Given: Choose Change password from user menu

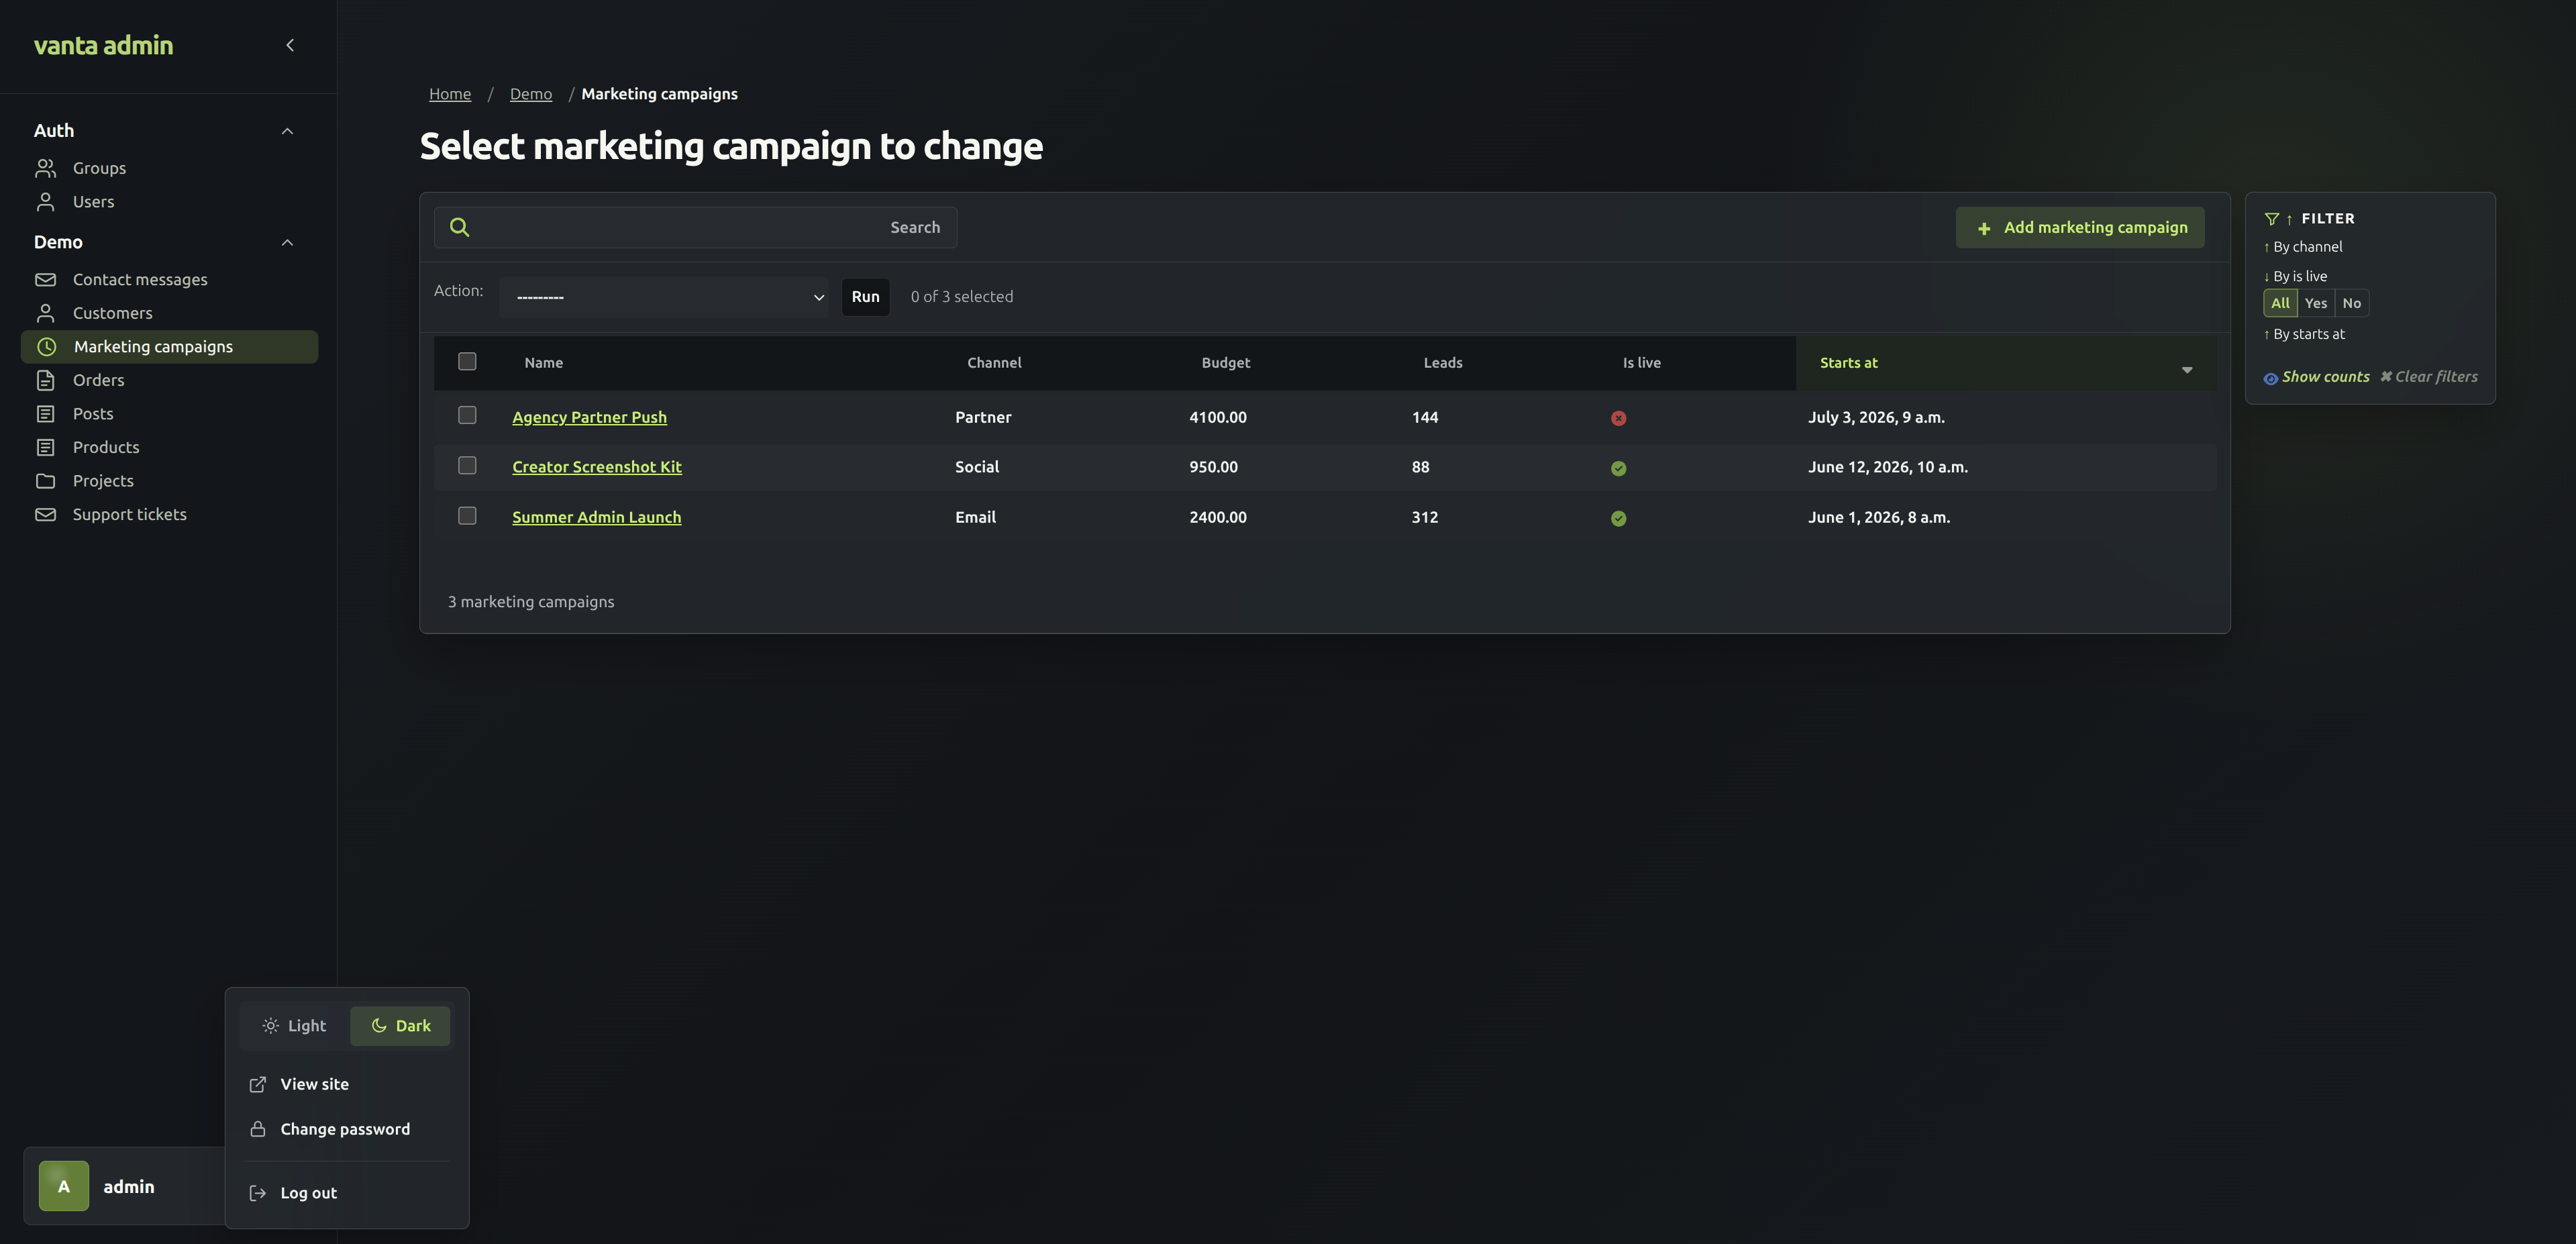Looking at the screenshot, I should 347,1129.
